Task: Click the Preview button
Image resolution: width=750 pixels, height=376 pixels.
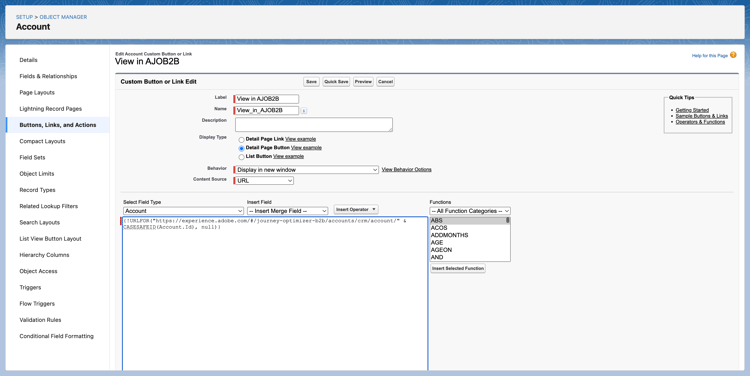Action: pos(363,82)
